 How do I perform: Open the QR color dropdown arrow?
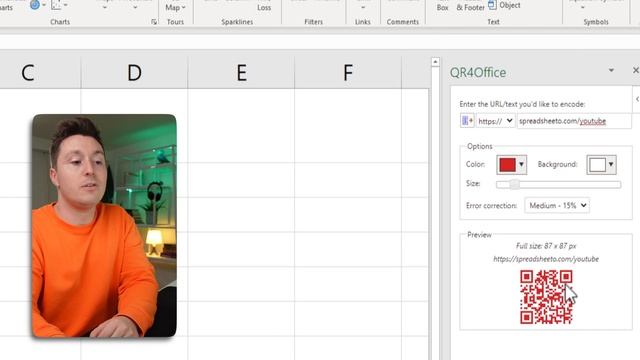[x=521, y=164]
